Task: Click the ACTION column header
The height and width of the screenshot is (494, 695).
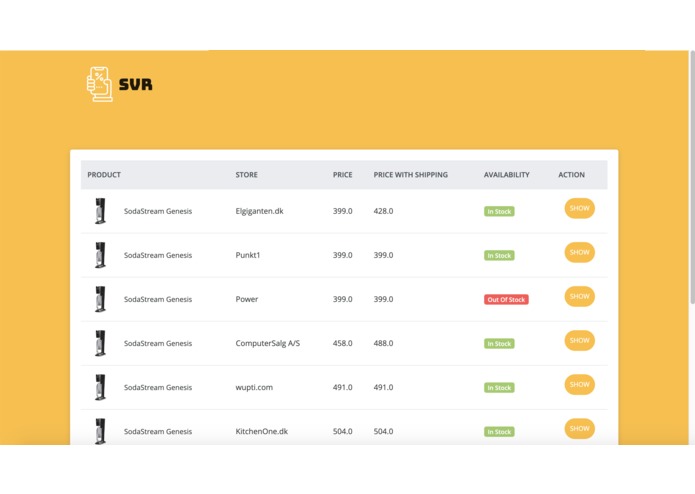Action: [x=571, y=175]
